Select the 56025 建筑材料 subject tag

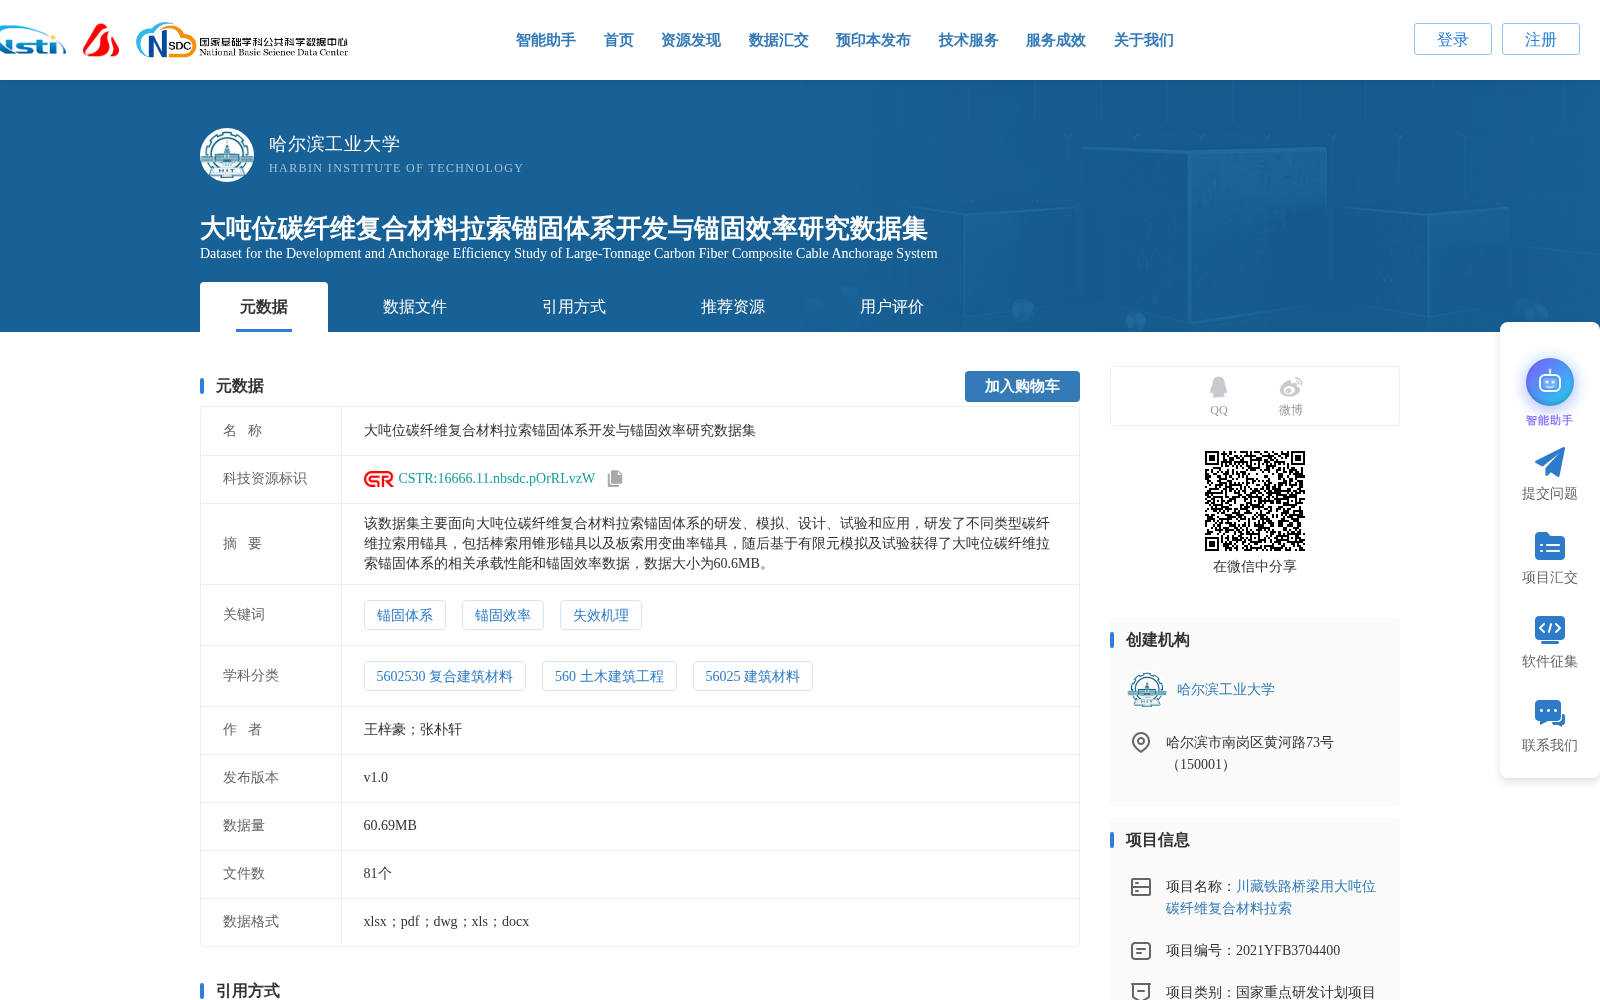tap(752, 676)
